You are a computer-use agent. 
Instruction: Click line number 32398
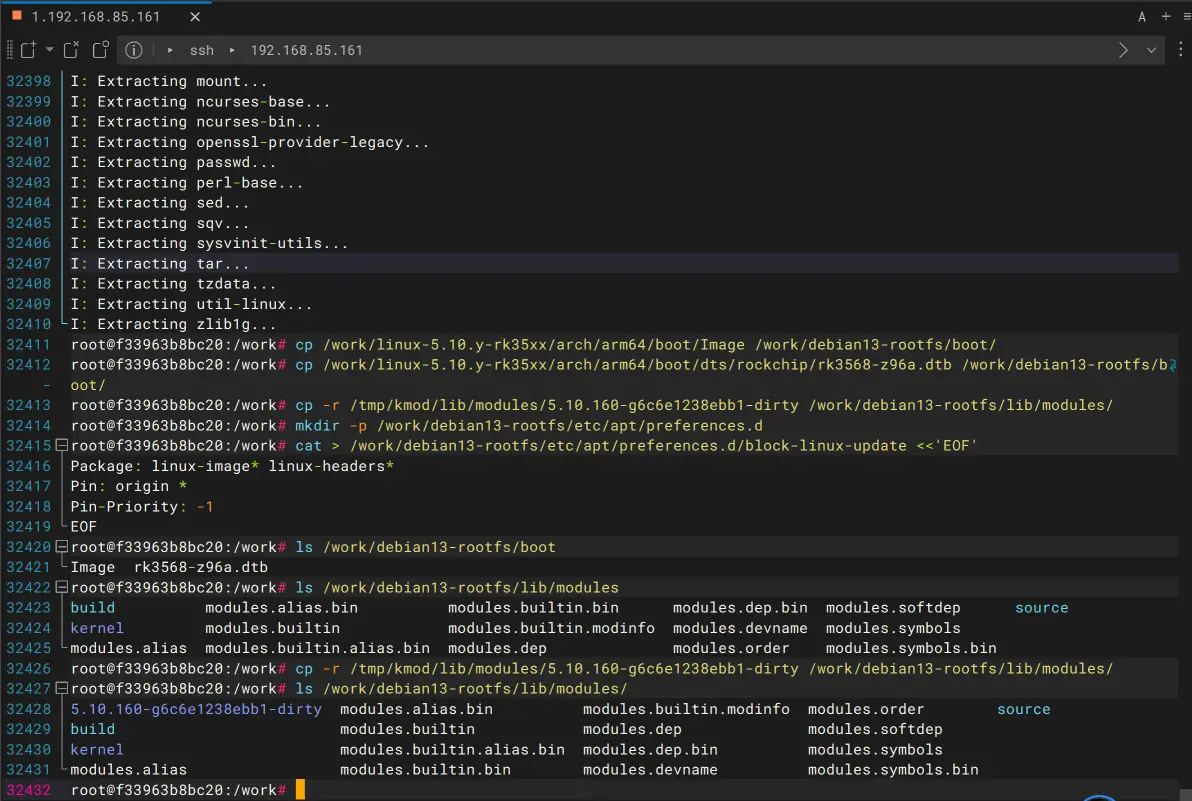point(28,81)
